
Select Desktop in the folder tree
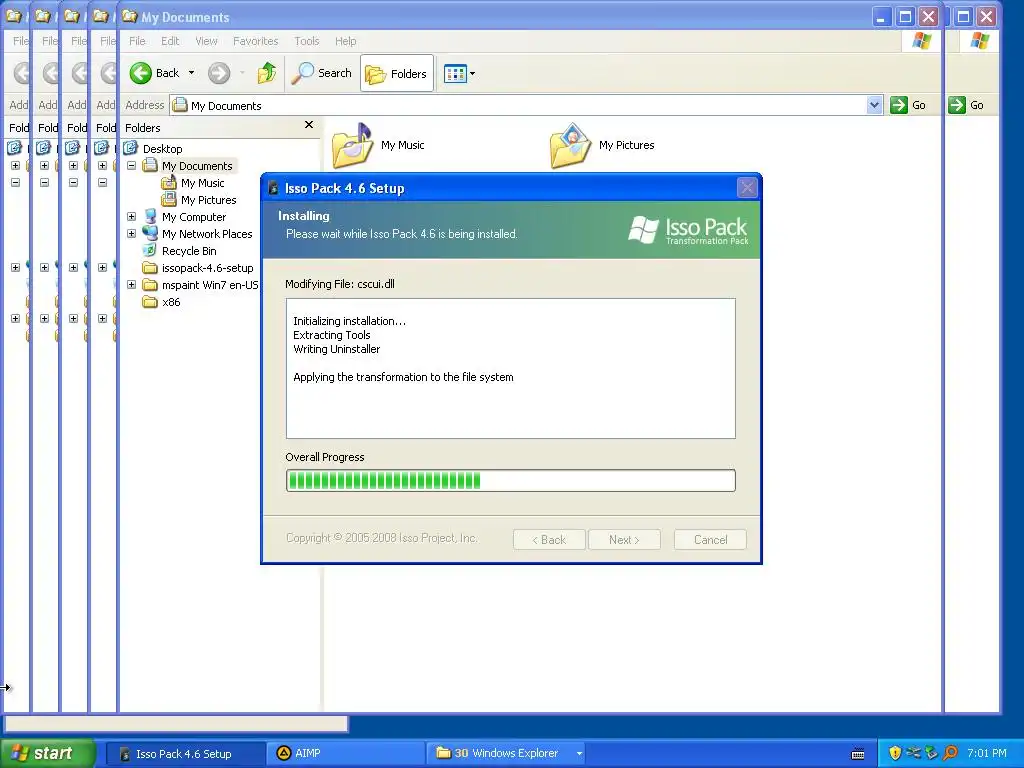point(163,149)
